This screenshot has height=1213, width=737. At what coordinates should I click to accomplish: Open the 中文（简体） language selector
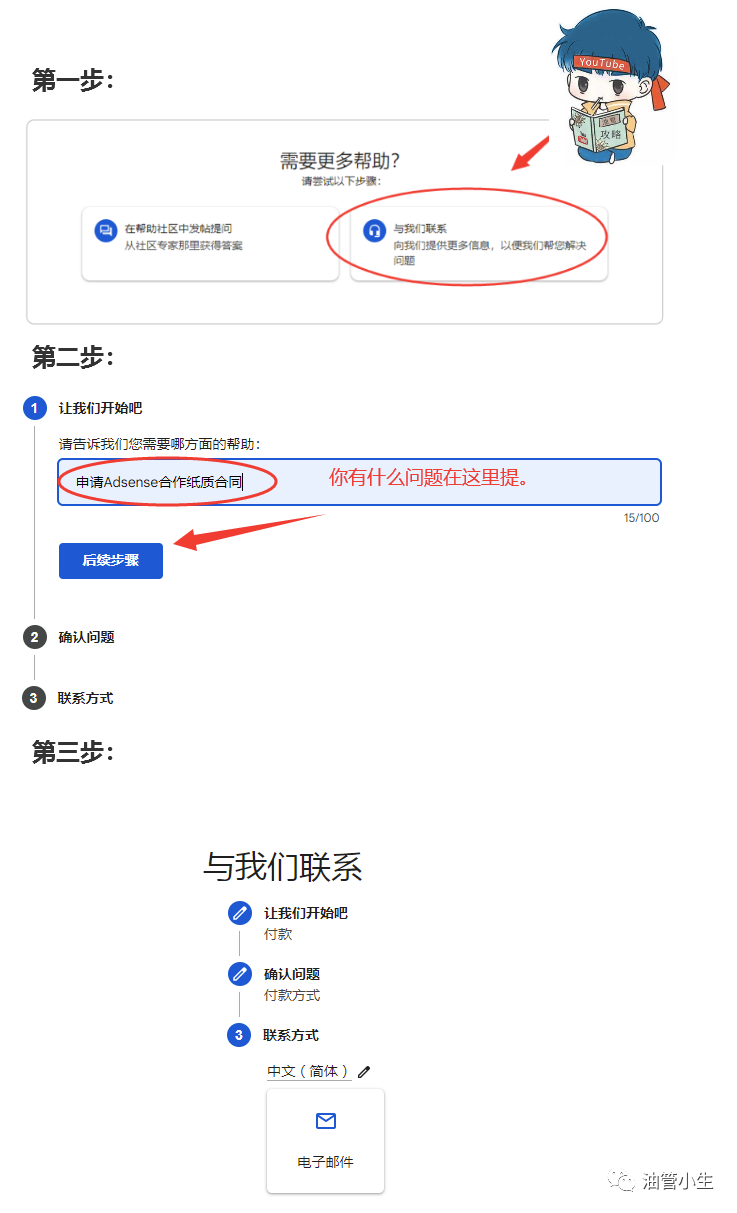(x=309, y=1071)
